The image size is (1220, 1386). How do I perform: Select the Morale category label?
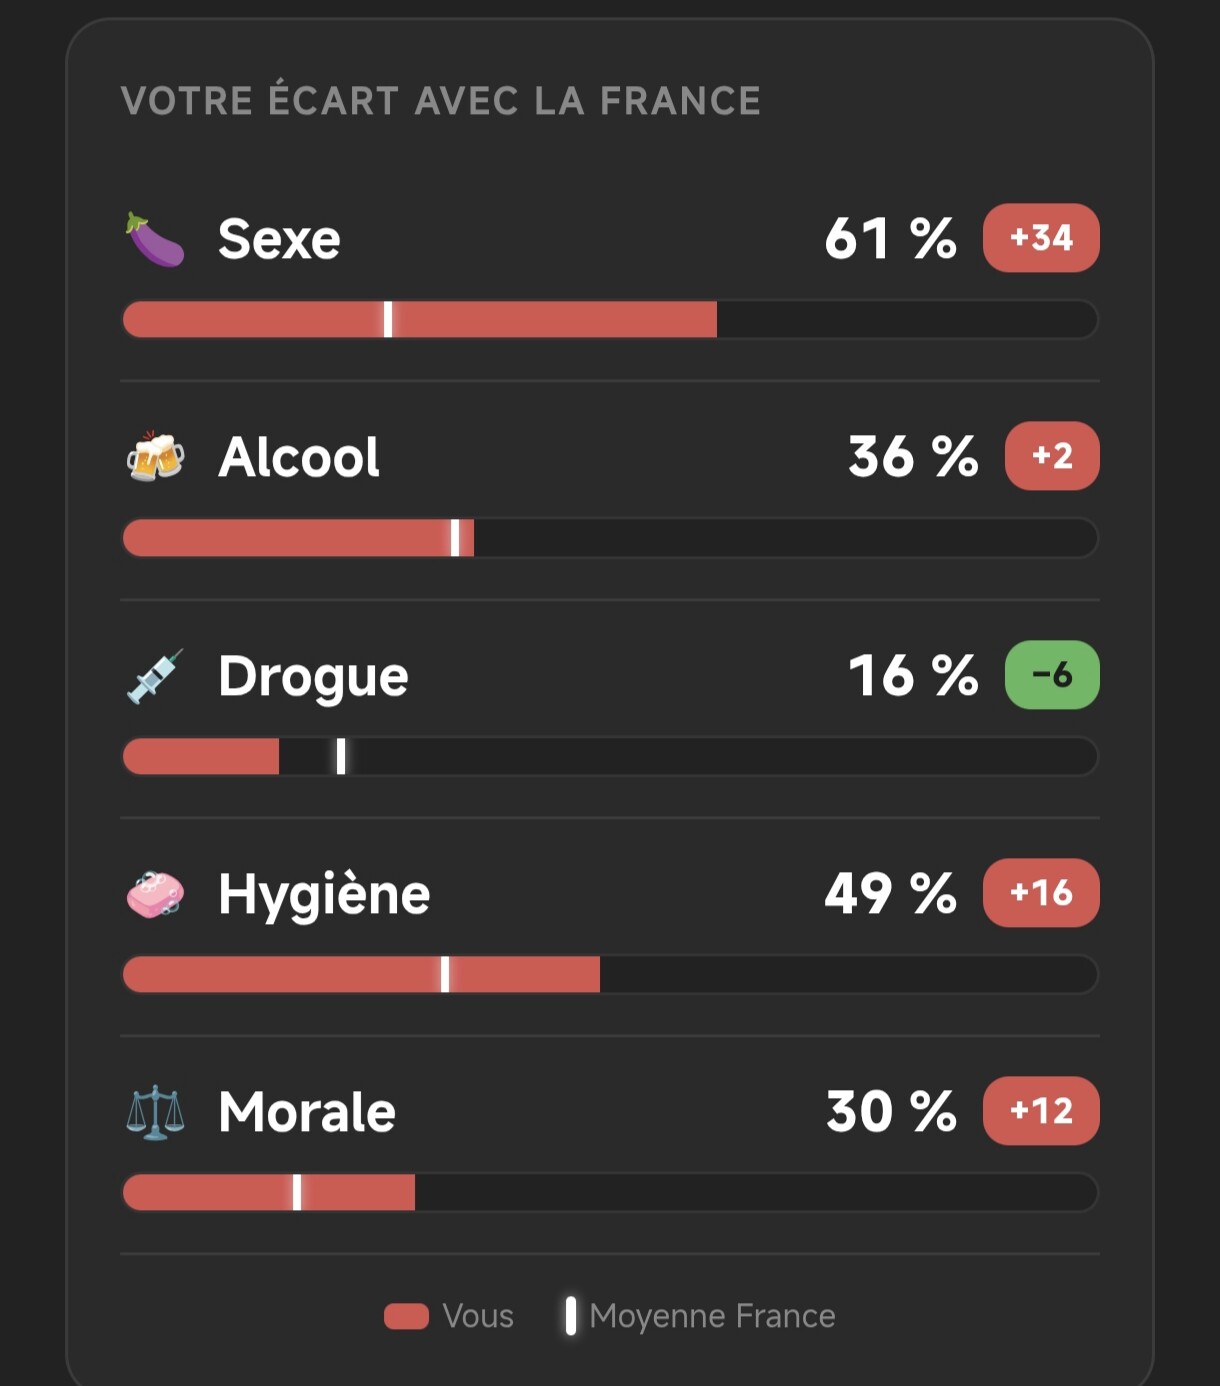(307, 1112)
